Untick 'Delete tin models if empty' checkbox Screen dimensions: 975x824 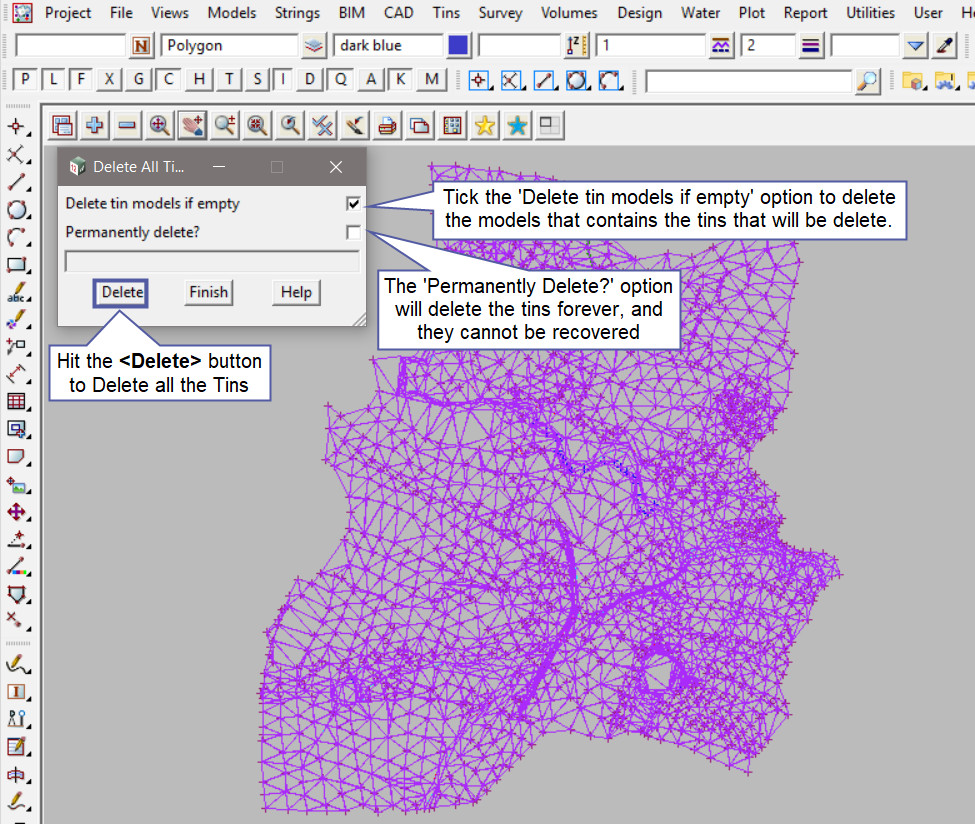click(x=353, y=204)
